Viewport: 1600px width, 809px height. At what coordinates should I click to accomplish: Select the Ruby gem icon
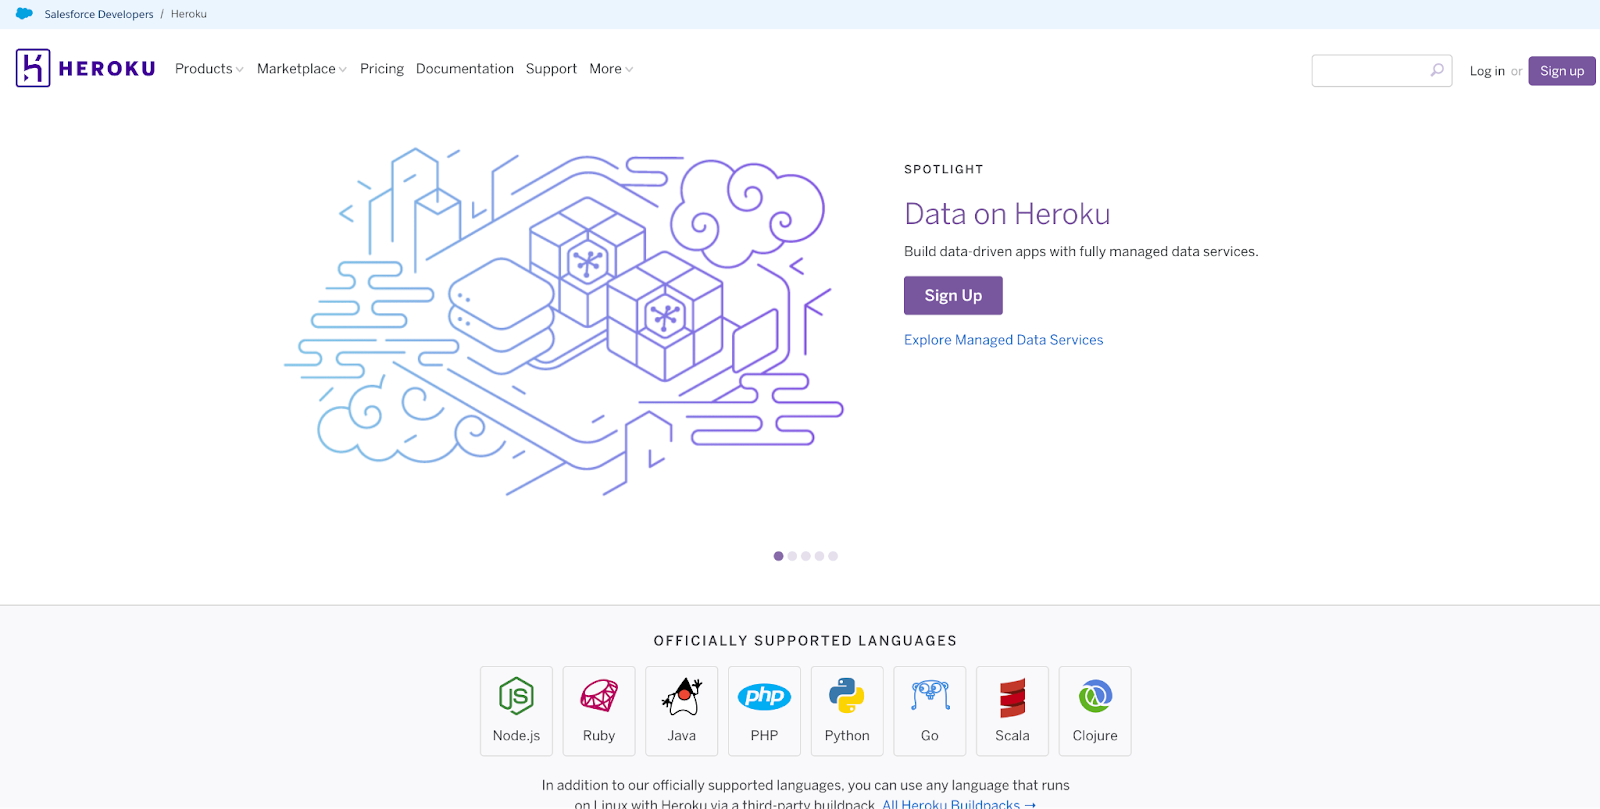coord(599,696)
